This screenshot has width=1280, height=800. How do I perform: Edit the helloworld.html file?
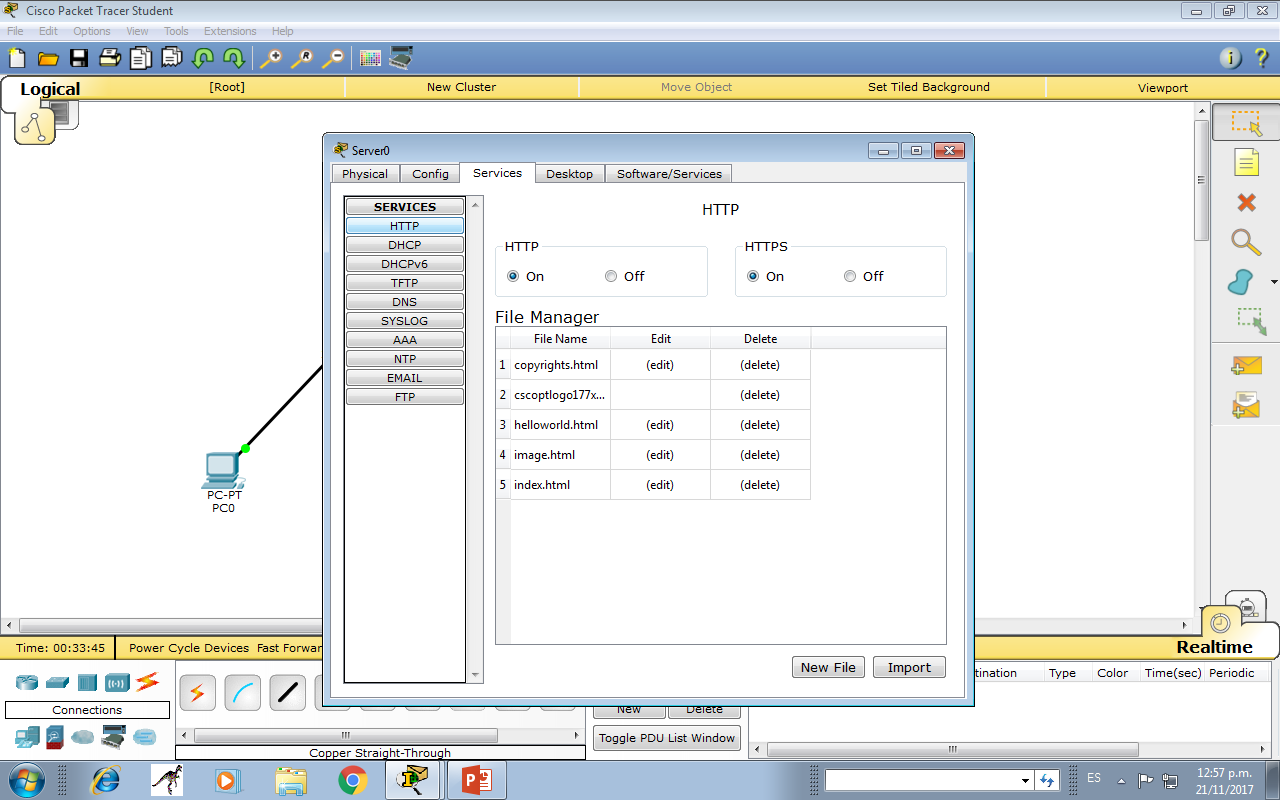[660, 424]
